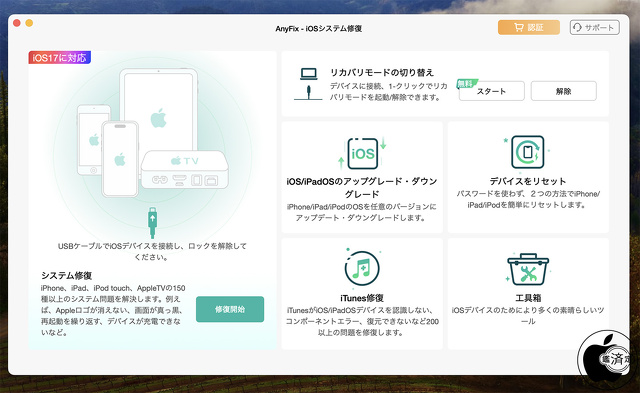Click the red close window button

(17, 23)
